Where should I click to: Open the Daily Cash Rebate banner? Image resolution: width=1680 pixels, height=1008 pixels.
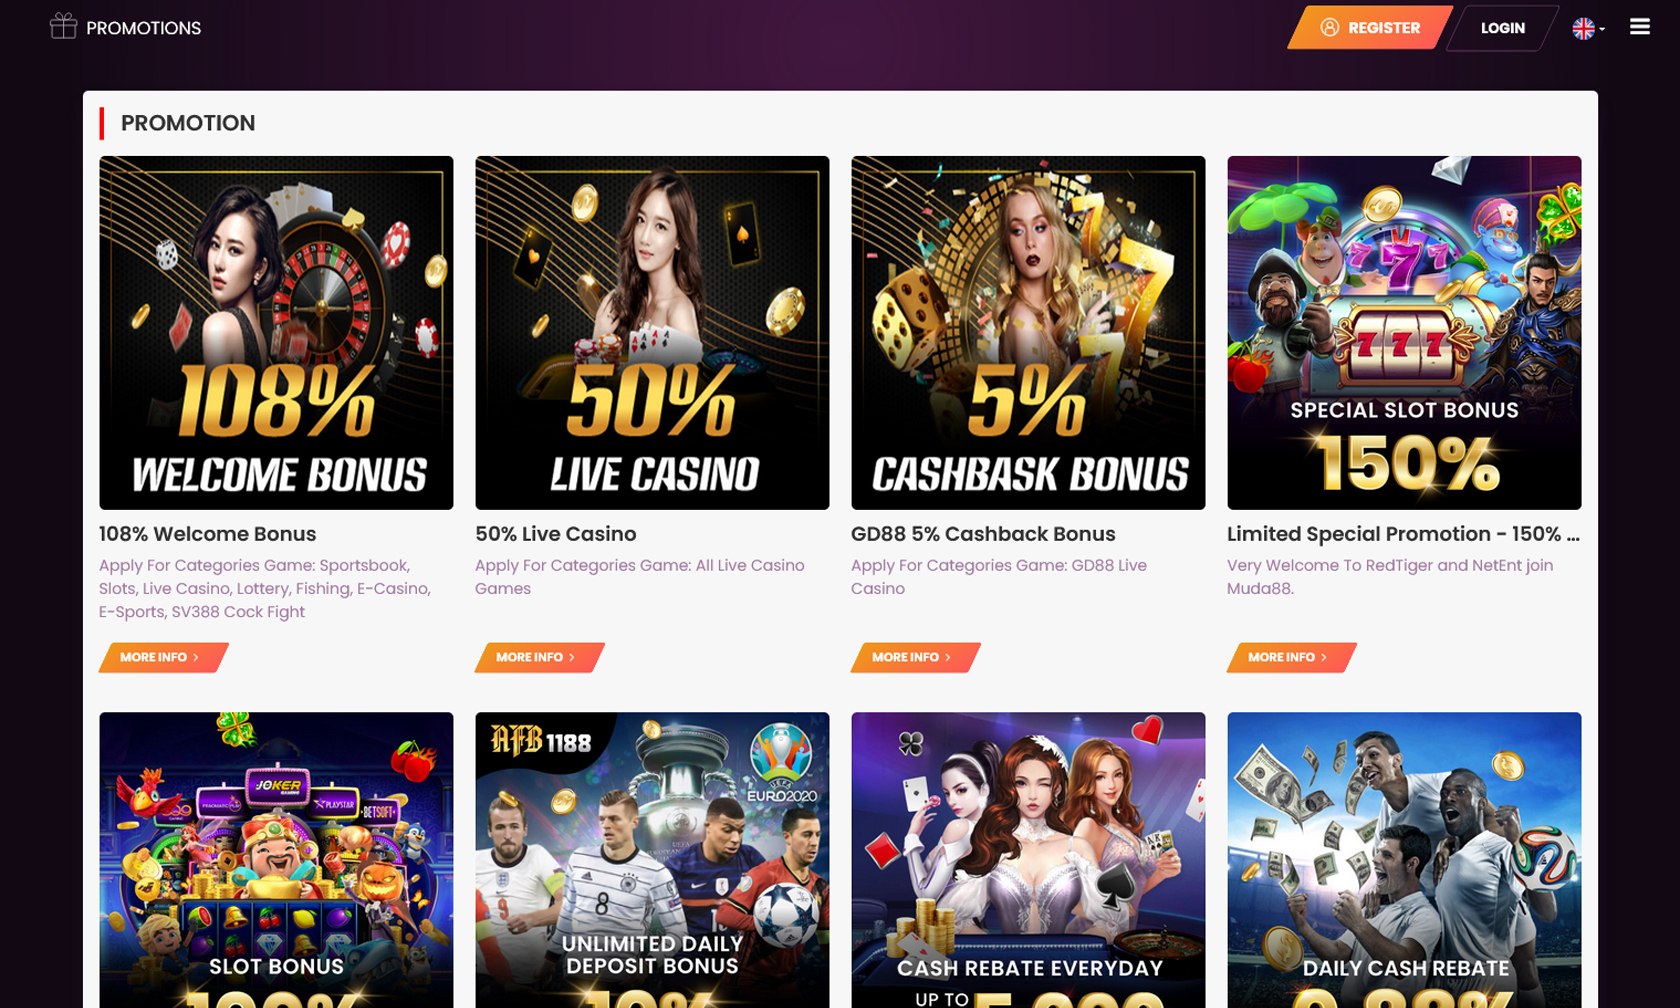pyautogui.click(x=1404, y=860)
